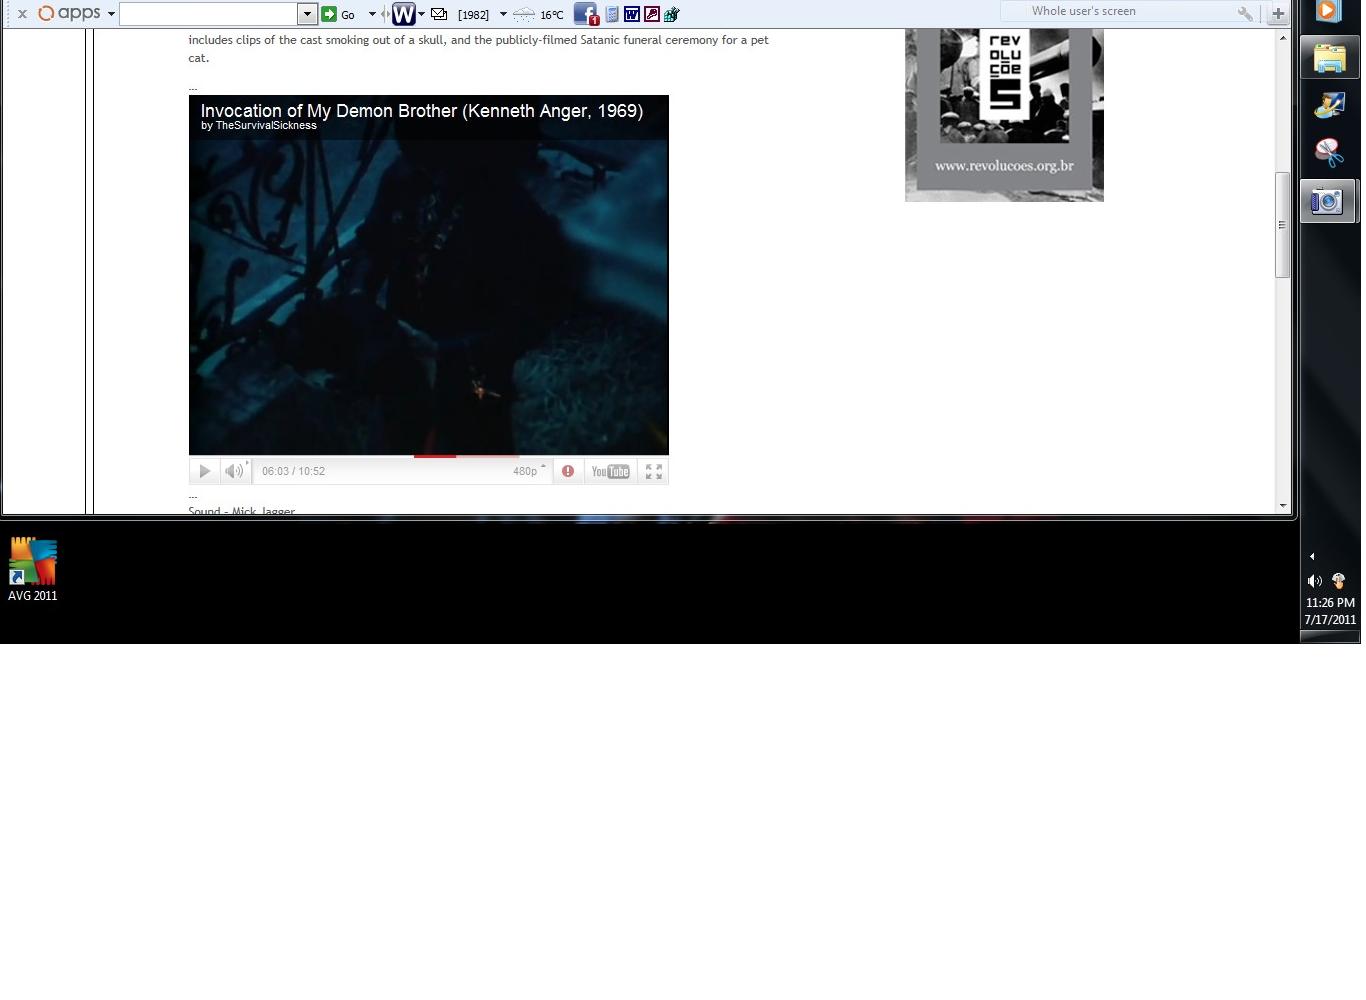The width and height of the screenshot is (1366, 1000).
Task: Open Windows Explorer from the taskbar
Action: [x=1329, y=59]
